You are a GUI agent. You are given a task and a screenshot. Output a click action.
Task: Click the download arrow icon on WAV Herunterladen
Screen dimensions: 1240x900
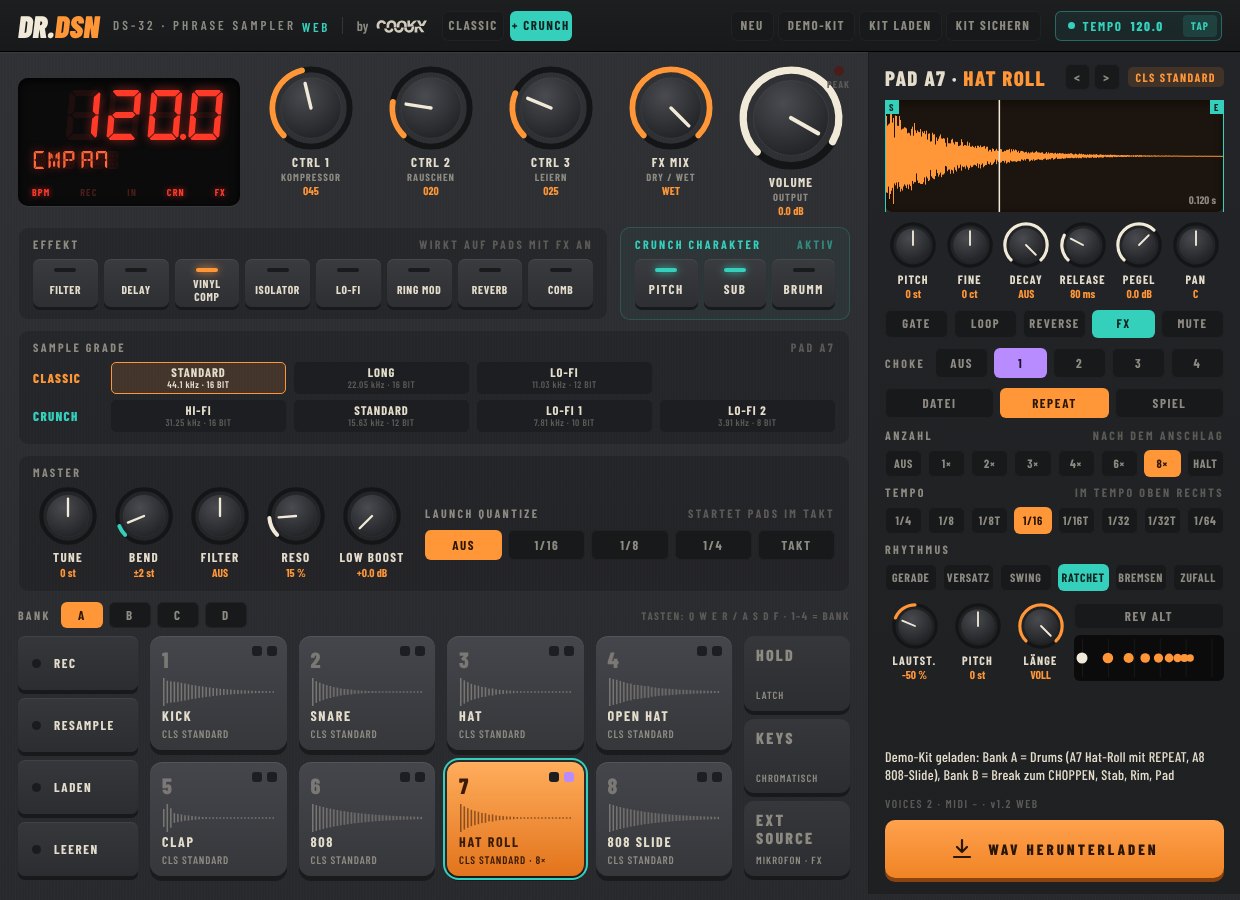click(962, 849)
